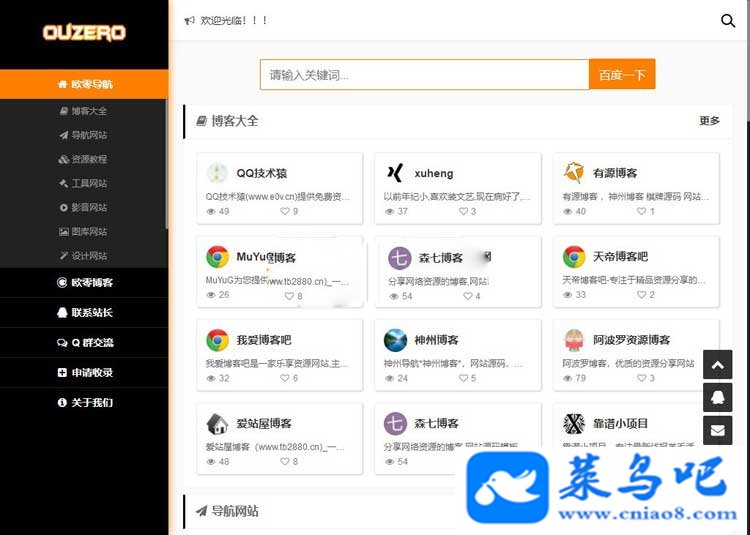Click the QQ技术猿 description text
750x535 pixels.
[x=277, y=197]
